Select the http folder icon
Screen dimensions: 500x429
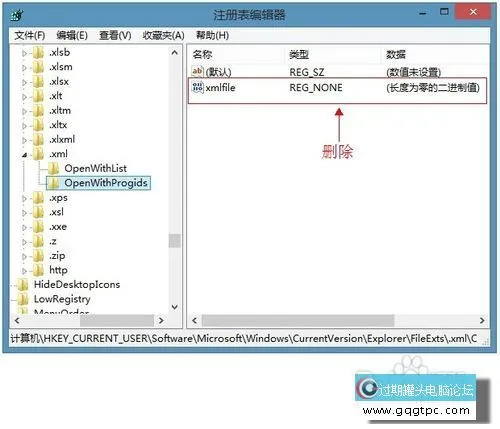pos(38,270)
